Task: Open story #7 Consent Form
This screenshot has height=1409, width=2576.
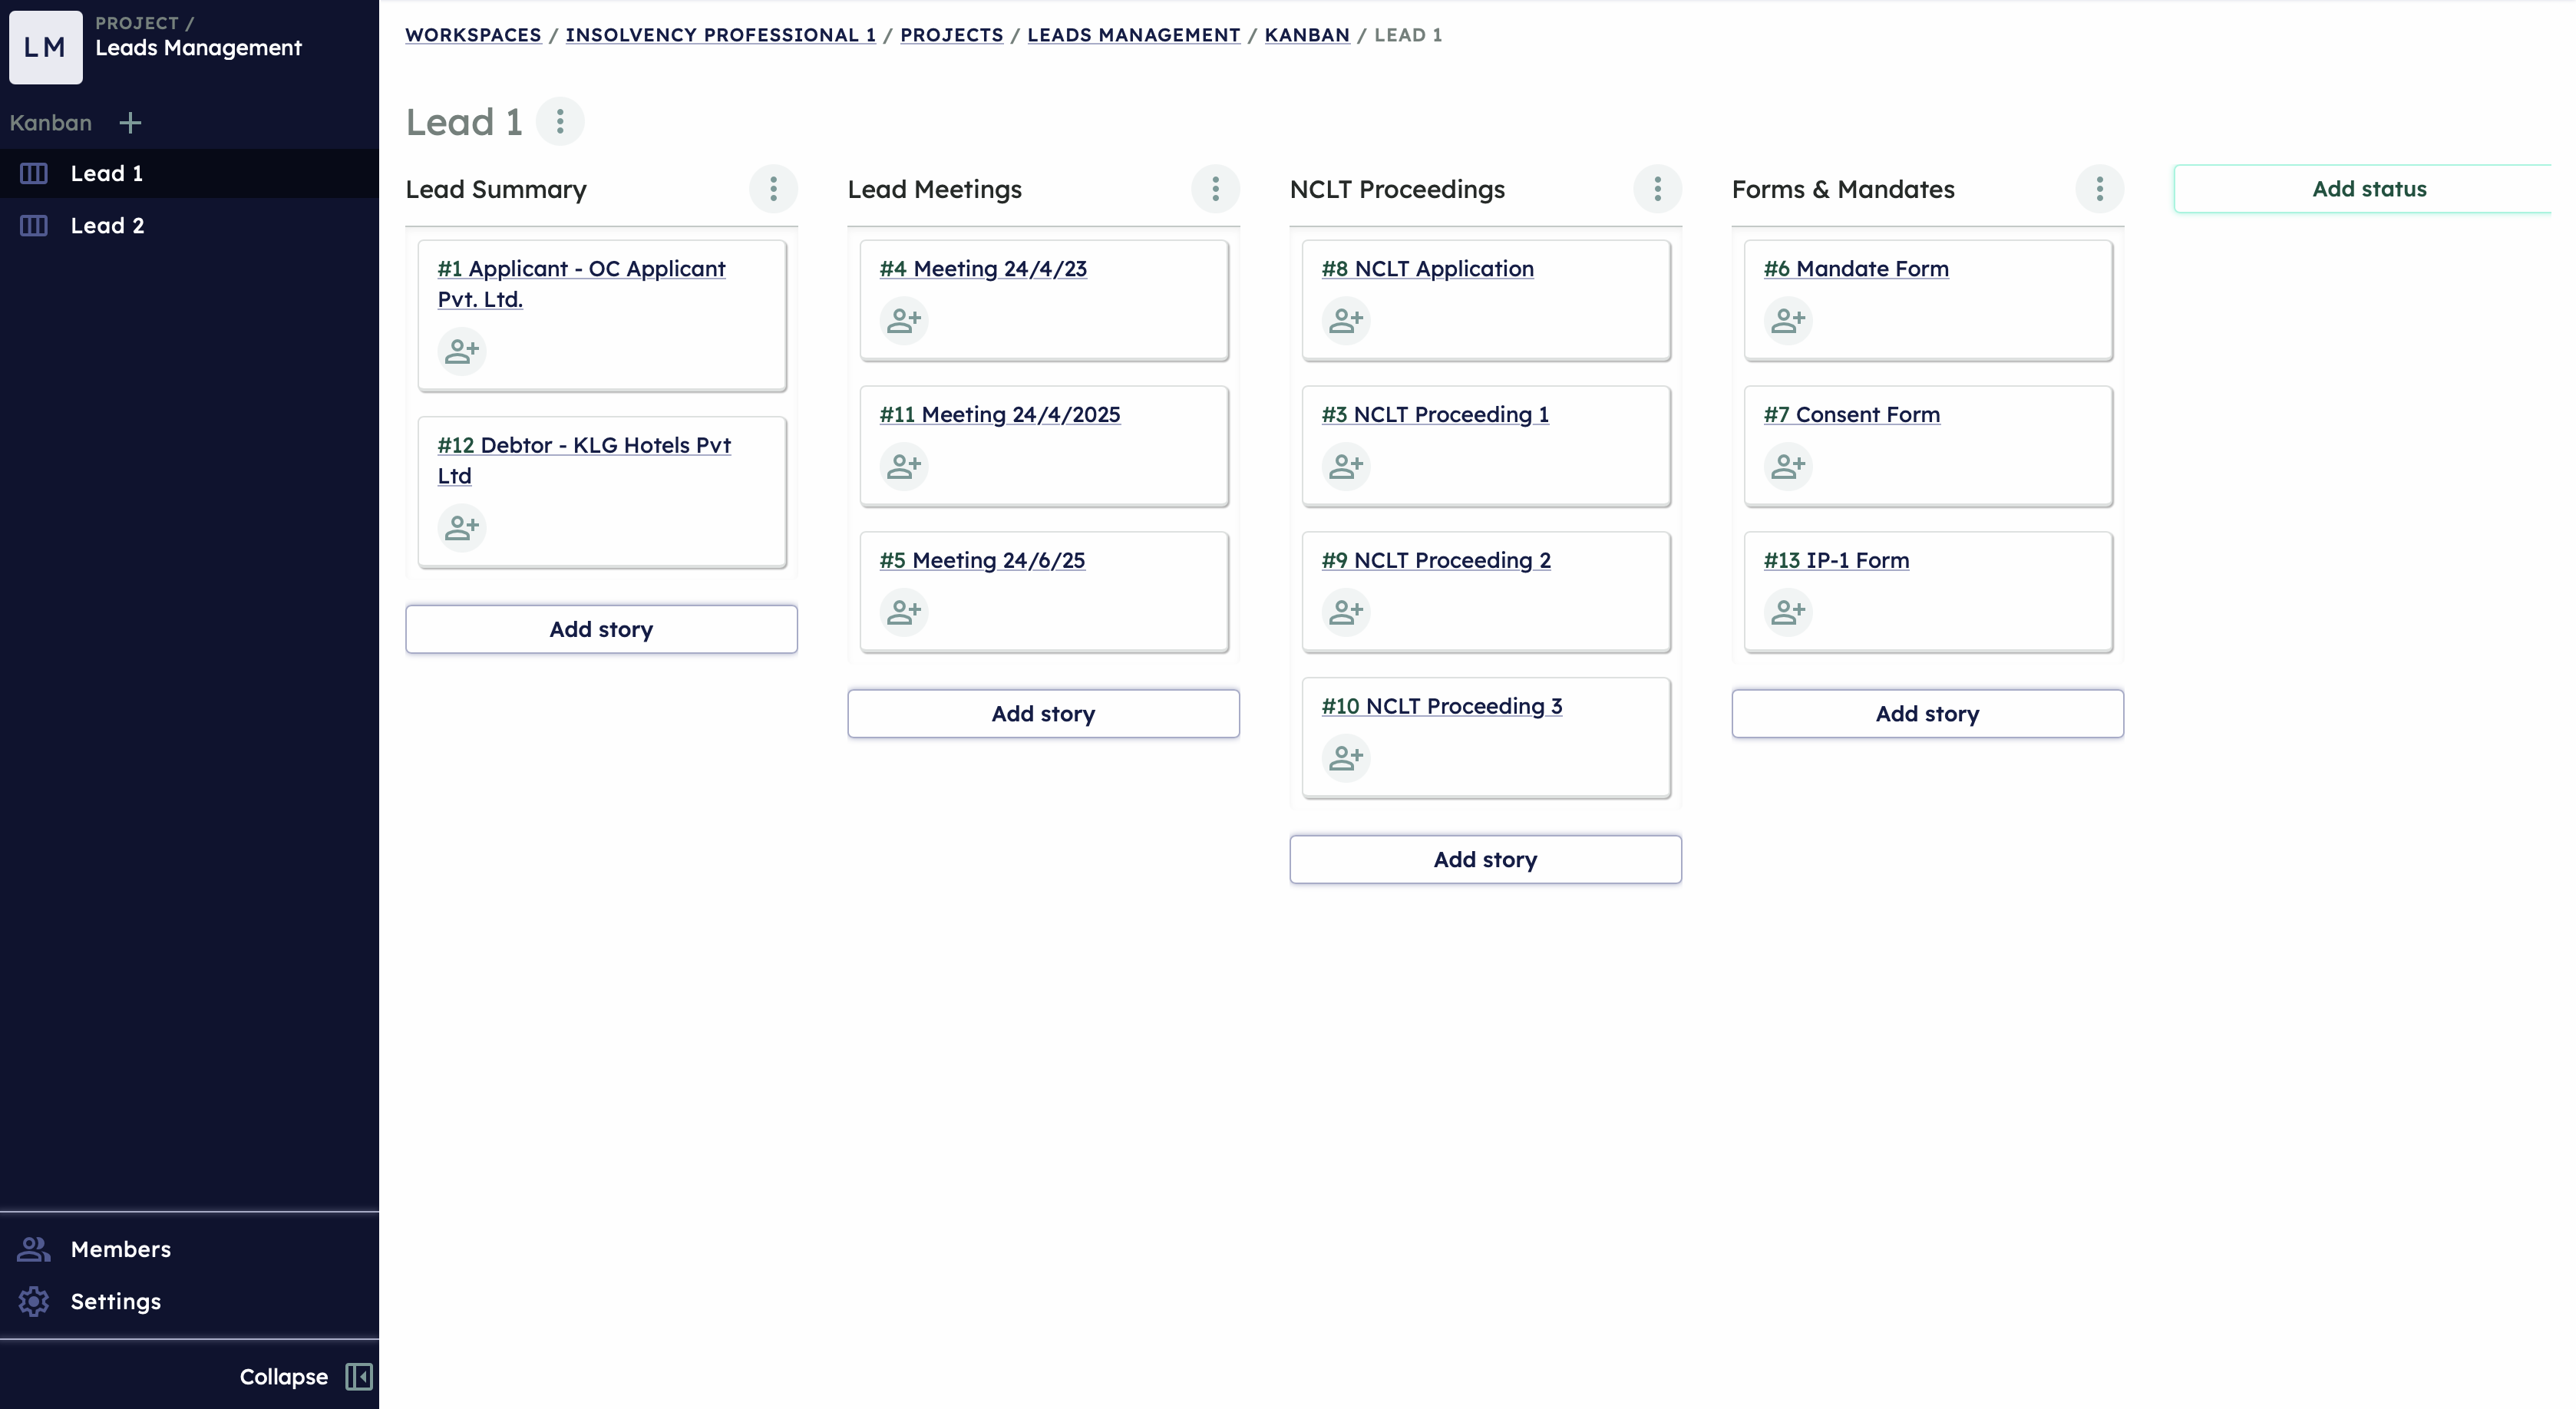Action: (1851, 415)
